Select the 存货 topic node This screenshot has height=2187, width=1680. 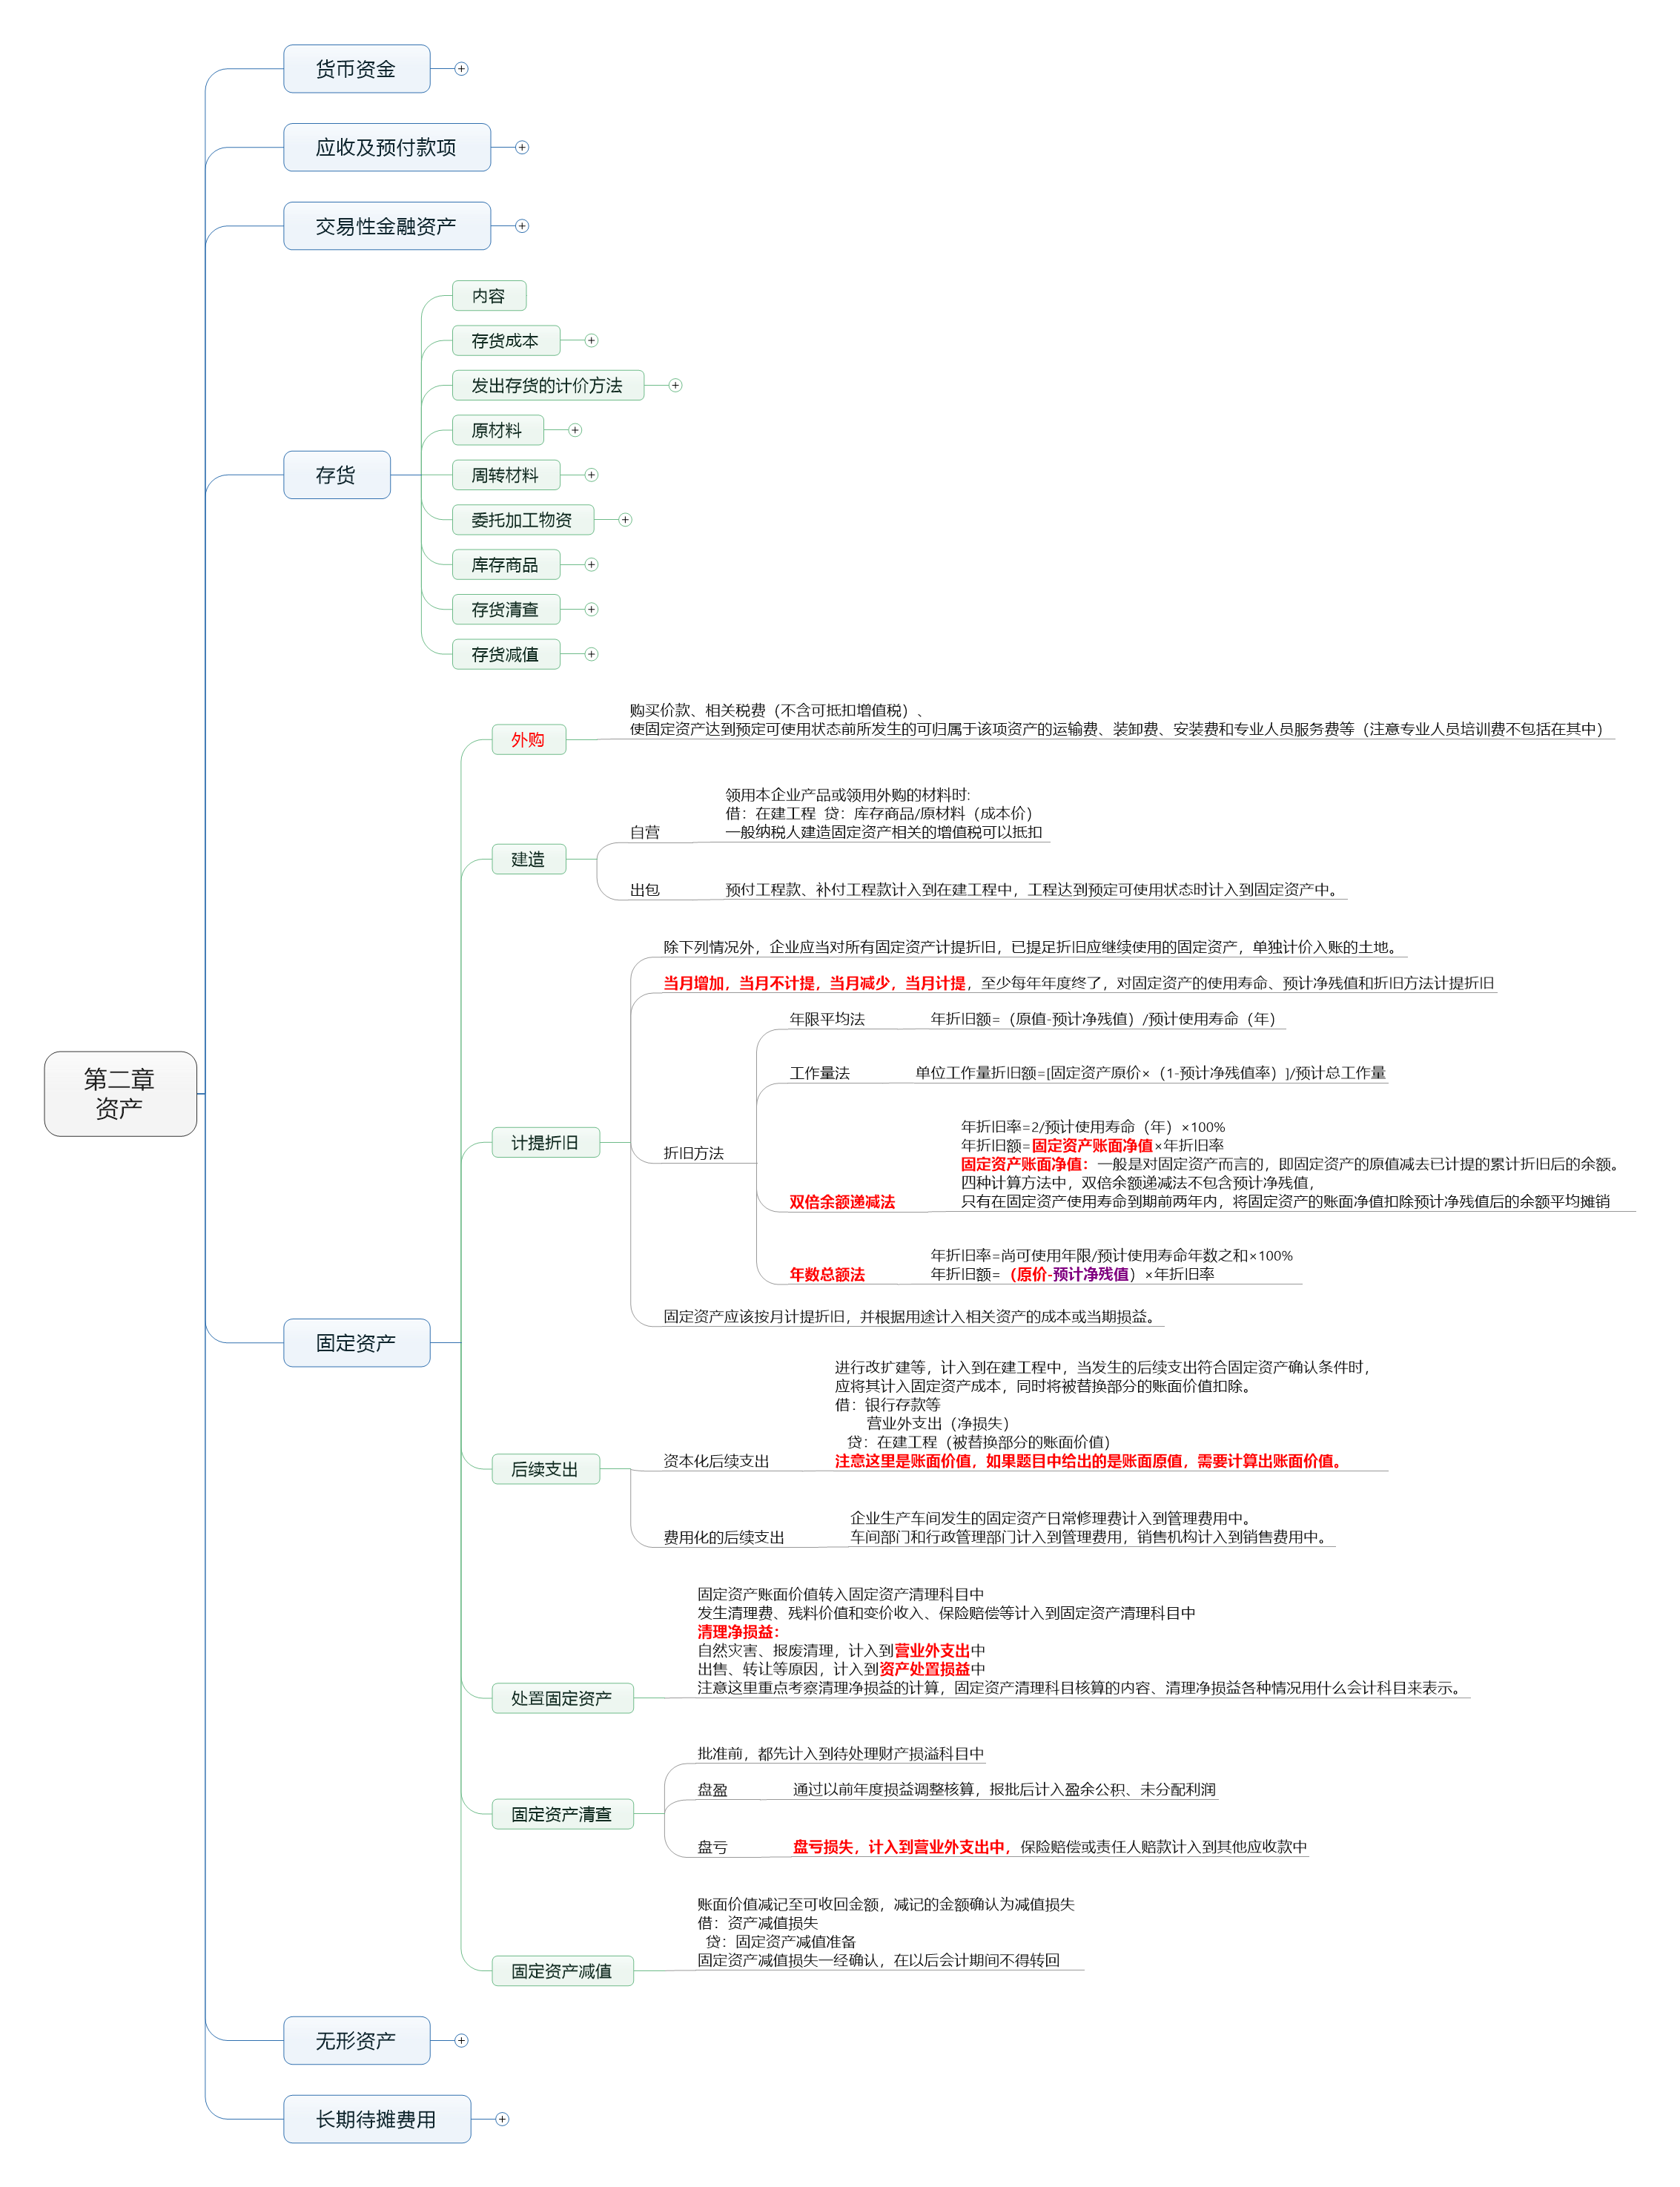point(336,475)
